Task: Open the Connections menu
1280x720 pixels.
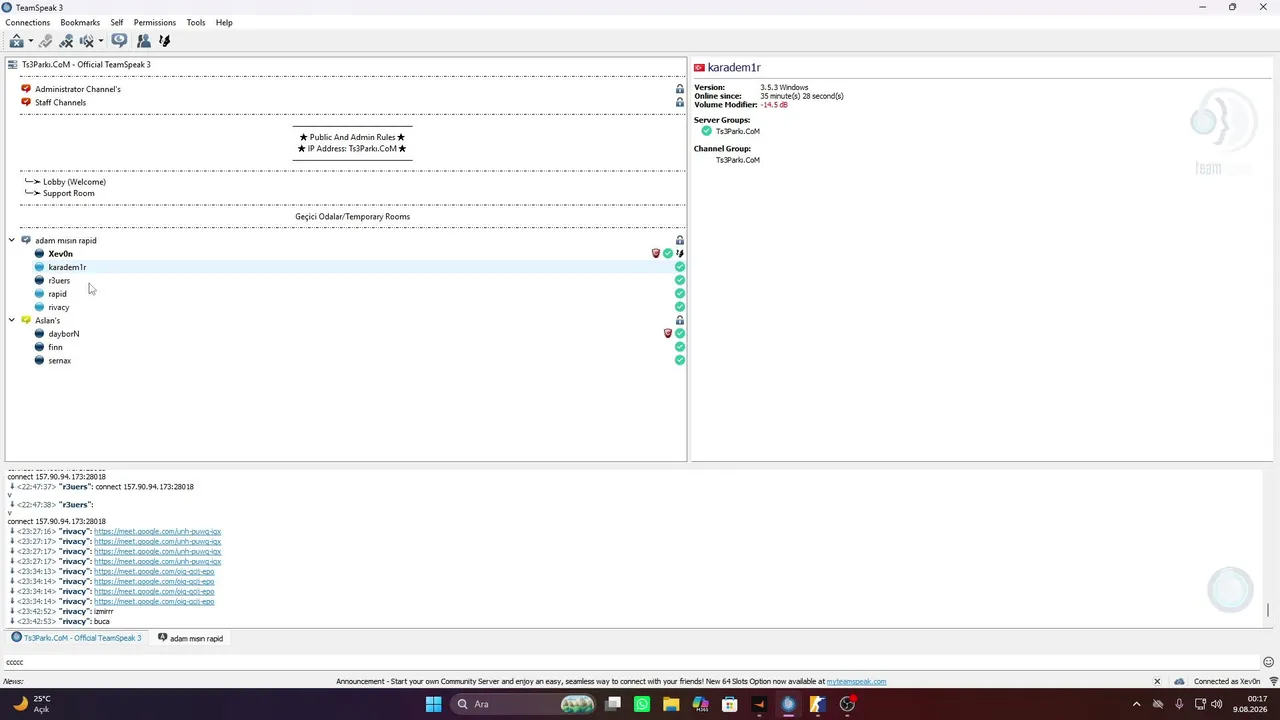Action: click(28, 22)
